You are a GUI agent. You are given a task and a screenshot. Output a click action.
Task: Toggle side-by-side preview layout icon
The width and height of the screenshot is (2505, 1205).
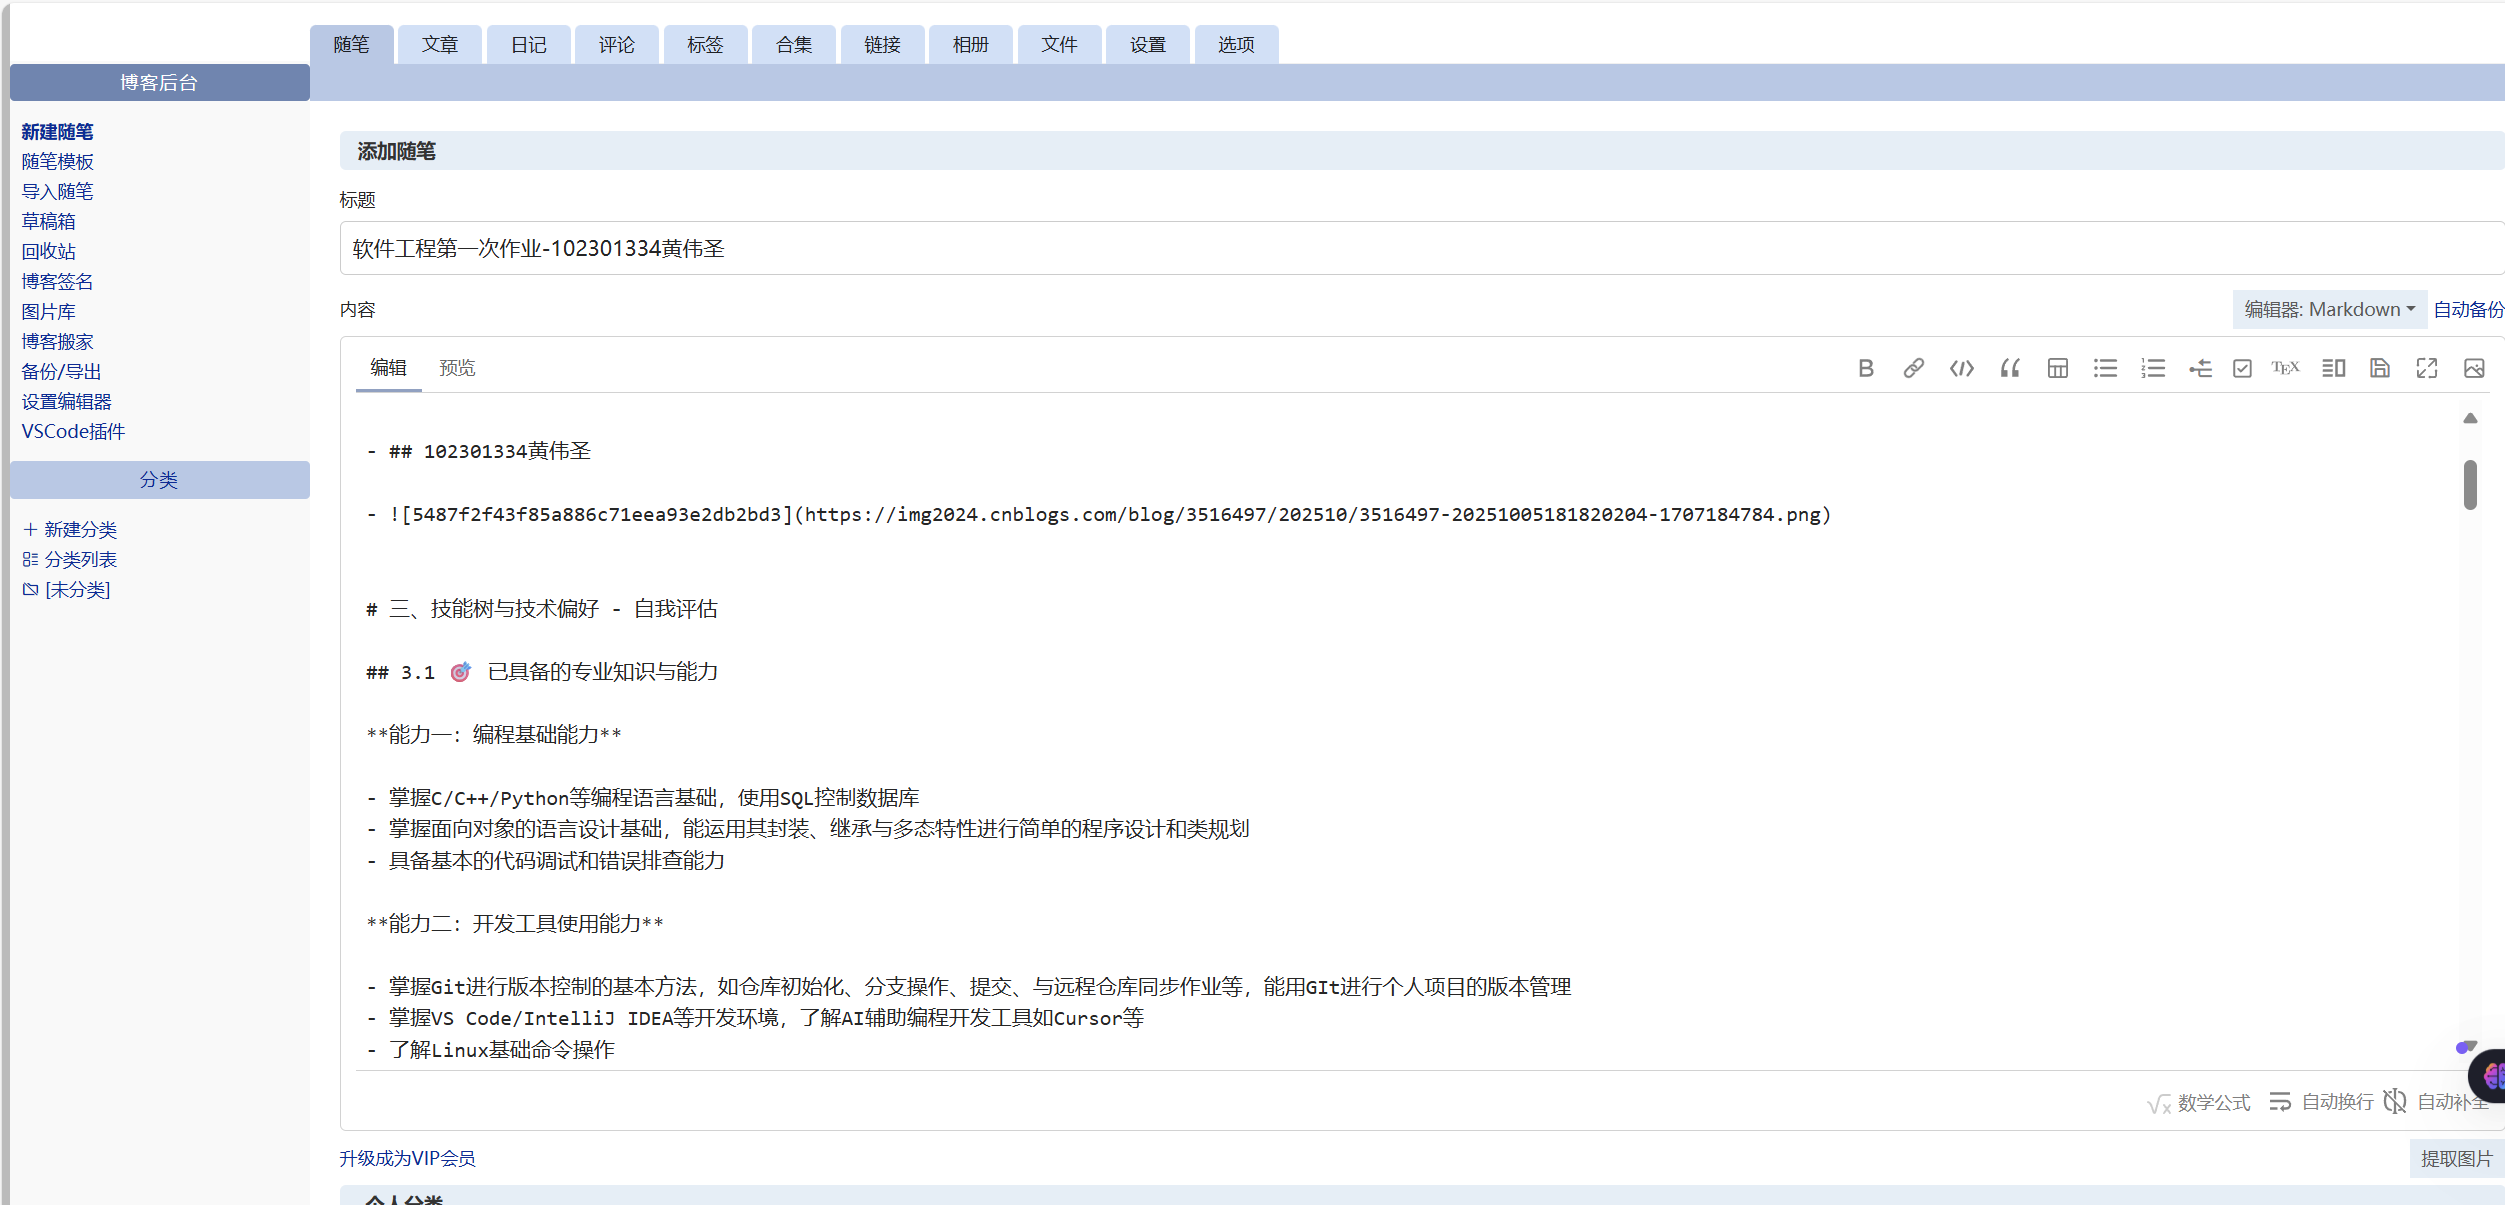click(2333, 368)
